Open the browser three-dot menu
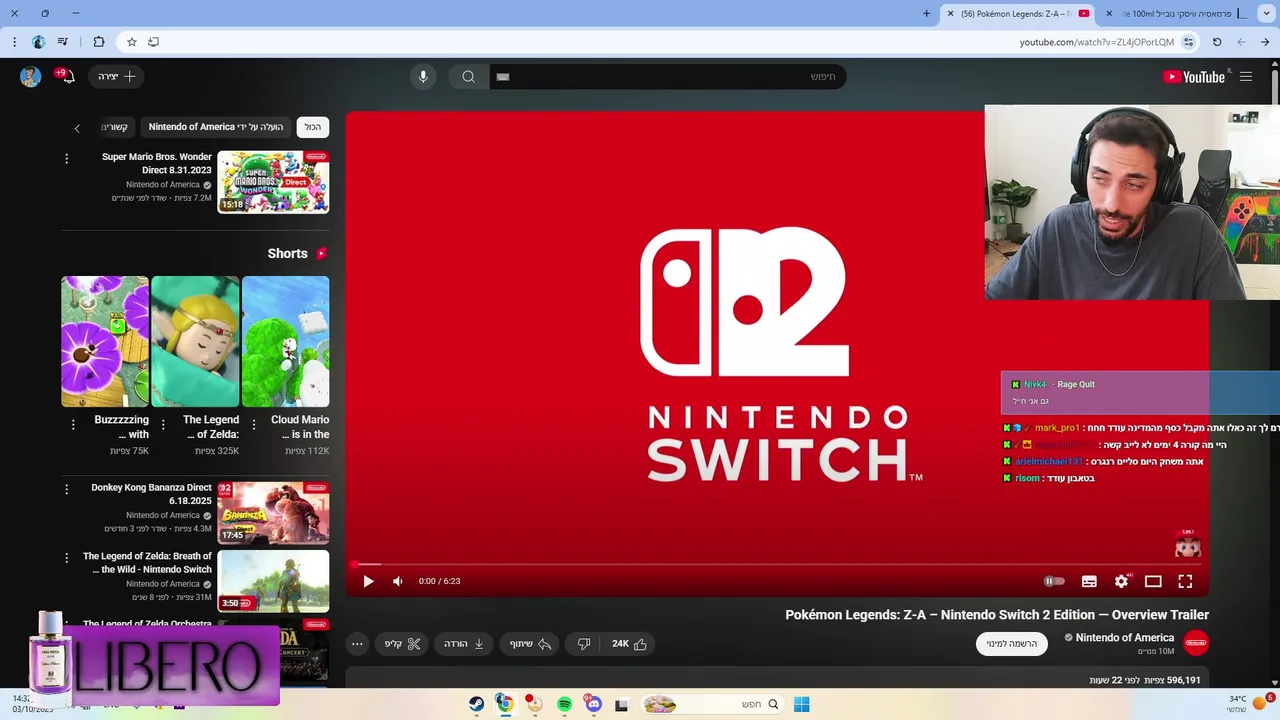 (14, 42)
